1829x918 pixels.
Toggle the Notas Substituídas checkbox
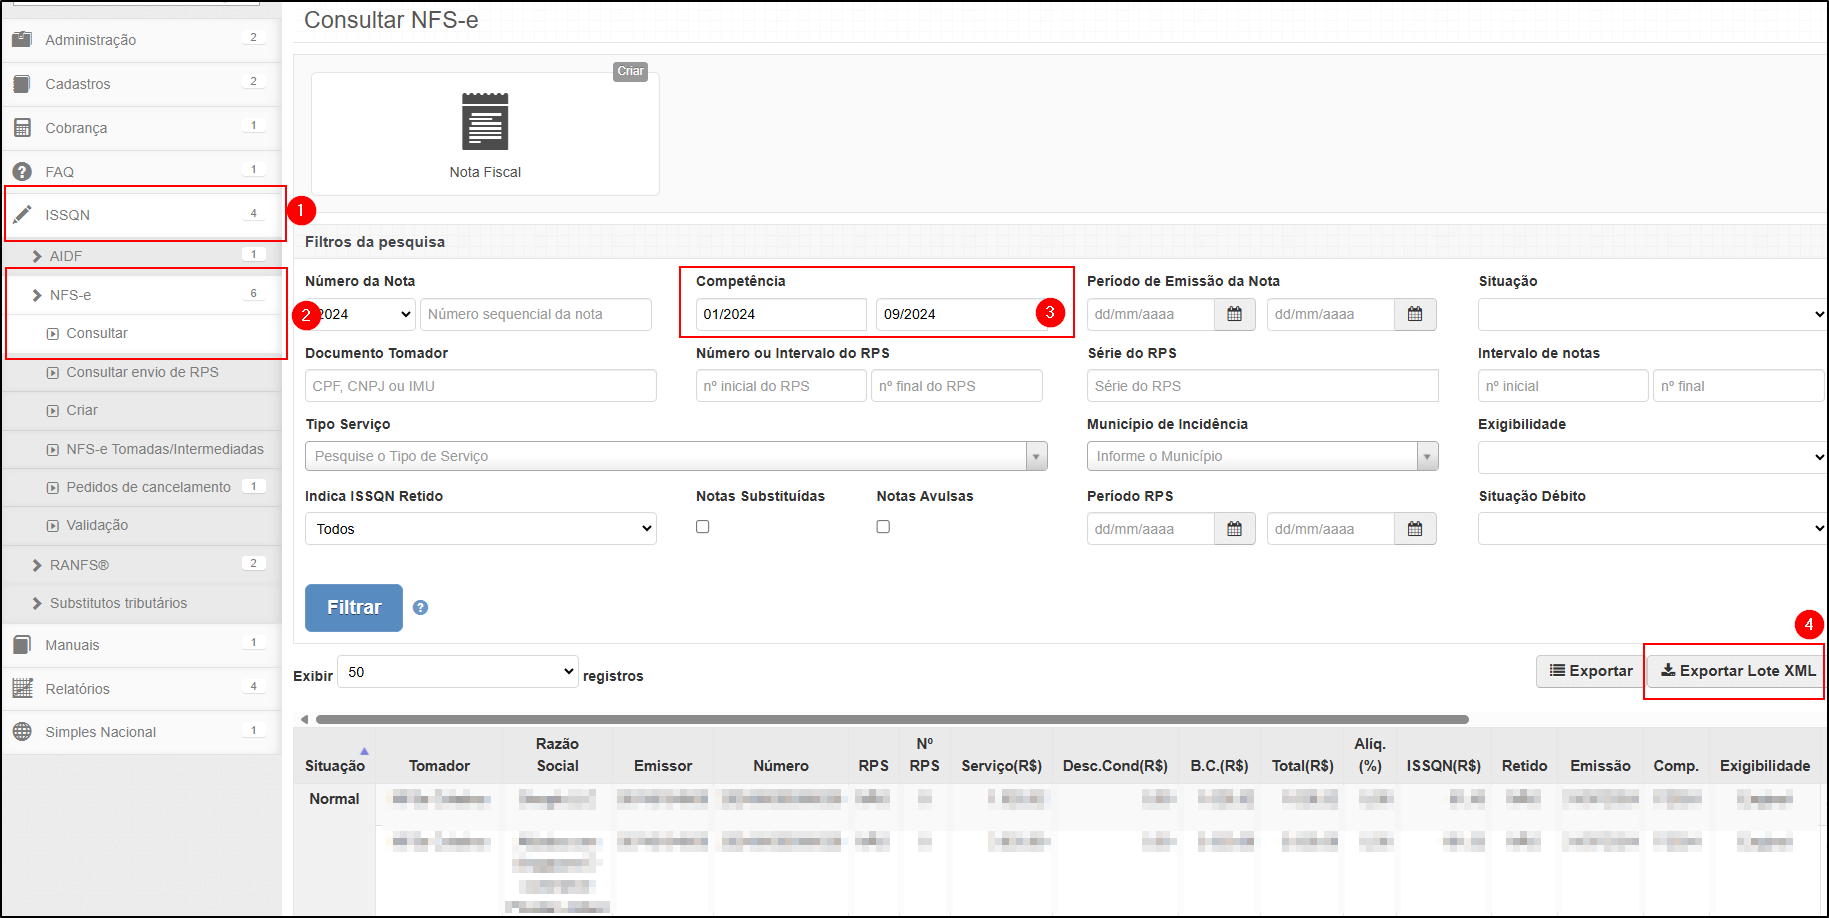tap(703, 527)
